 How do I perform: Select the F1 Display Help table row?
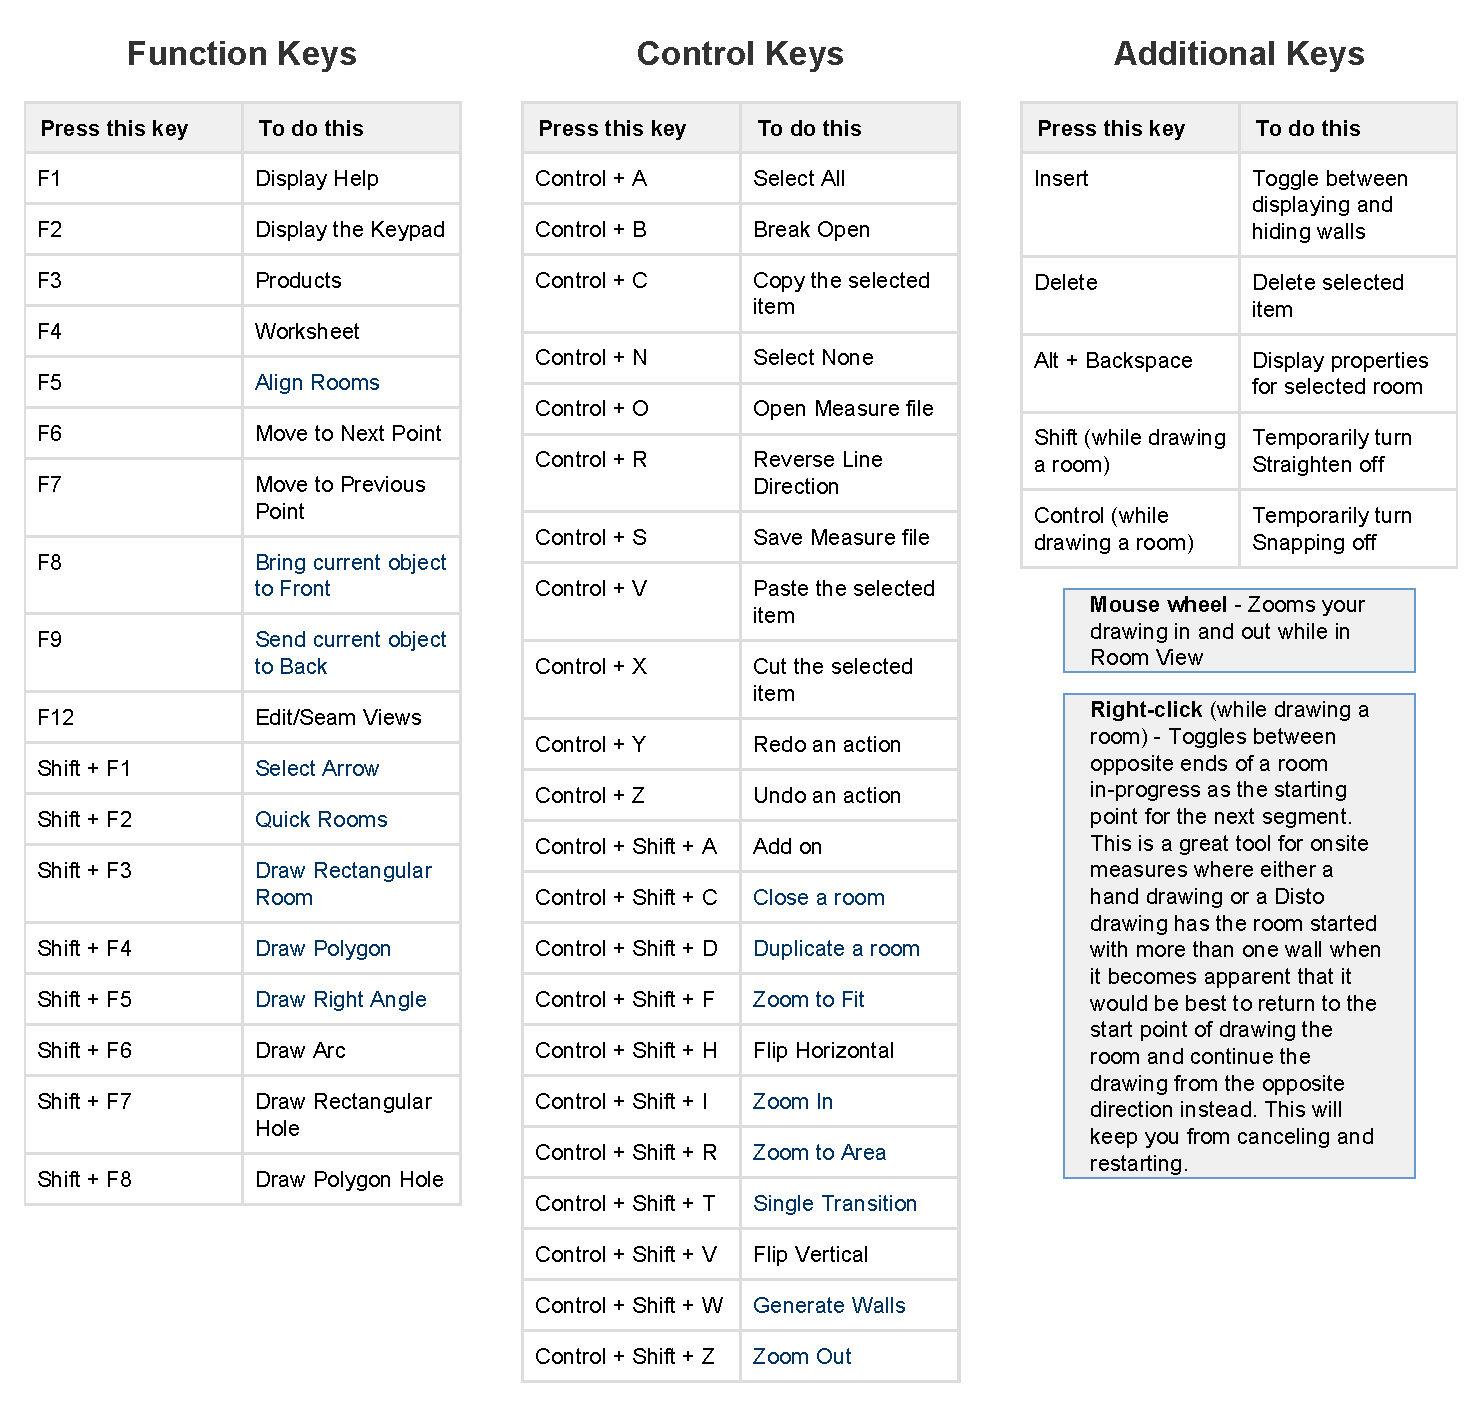pyautogui.click(x=242, y=178)
